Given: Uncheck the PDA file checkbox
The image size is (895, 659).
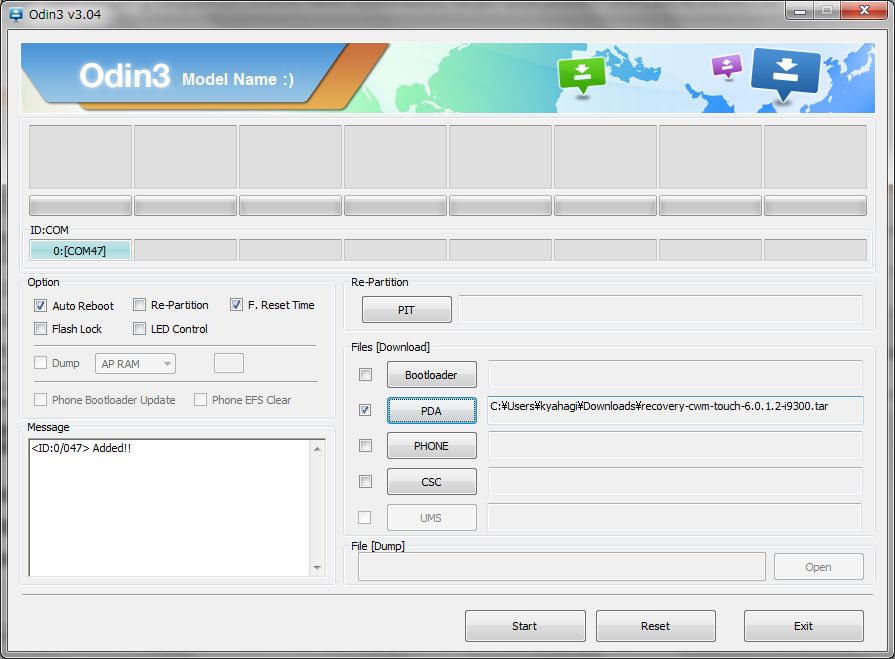Looking at the screenshot, I should coord(365,410).
